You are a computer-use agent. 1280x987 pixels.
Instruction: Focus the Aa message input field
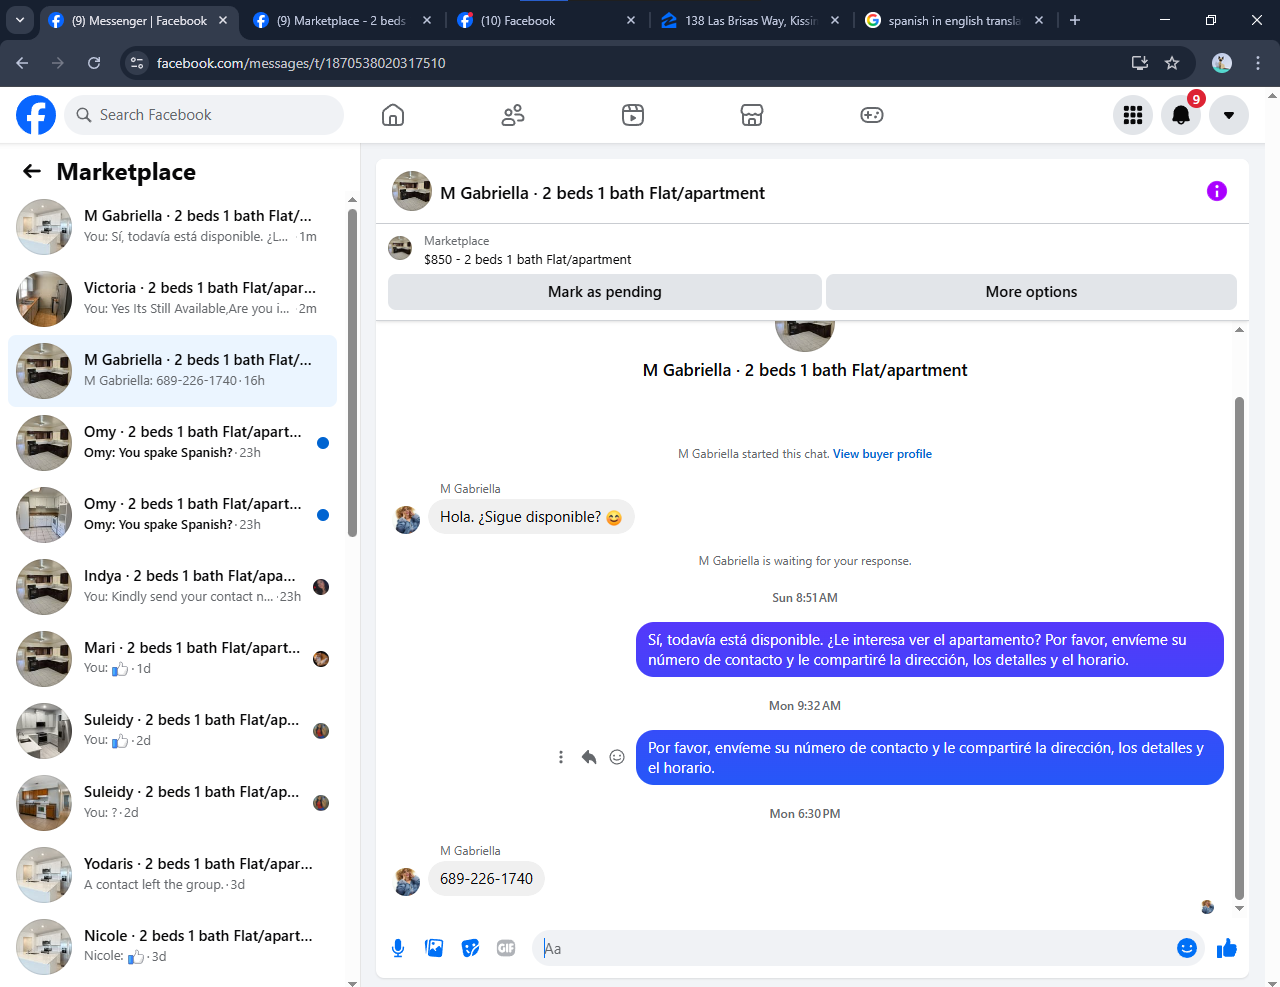[855, 948]
